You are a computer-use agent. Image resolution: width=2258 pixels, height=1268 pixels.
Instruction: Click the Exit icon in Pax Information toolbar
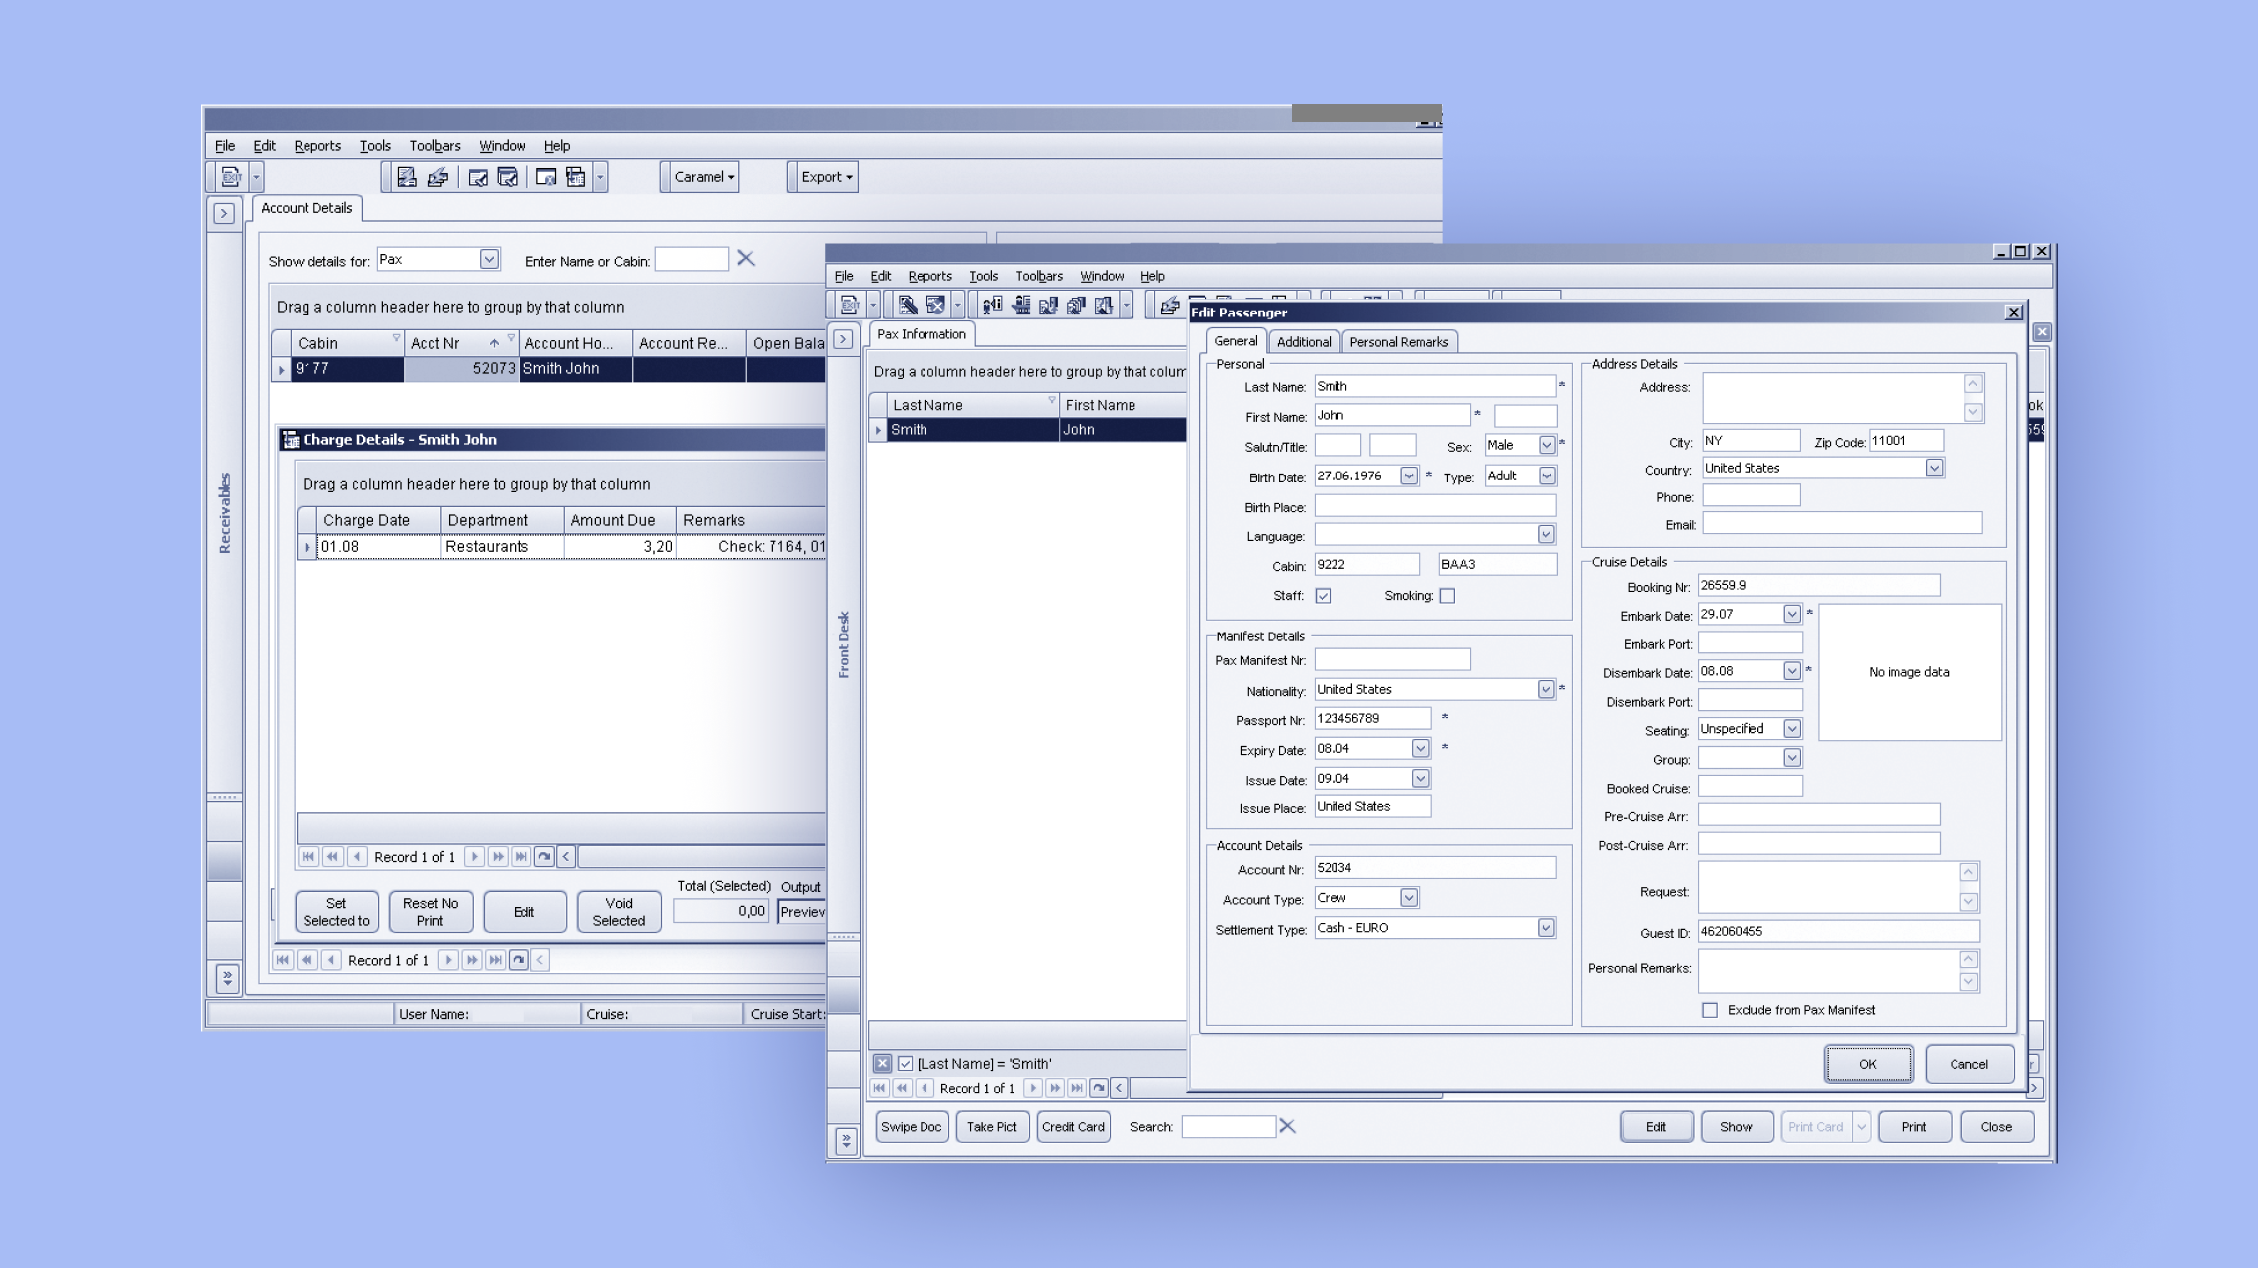[849, 305]
